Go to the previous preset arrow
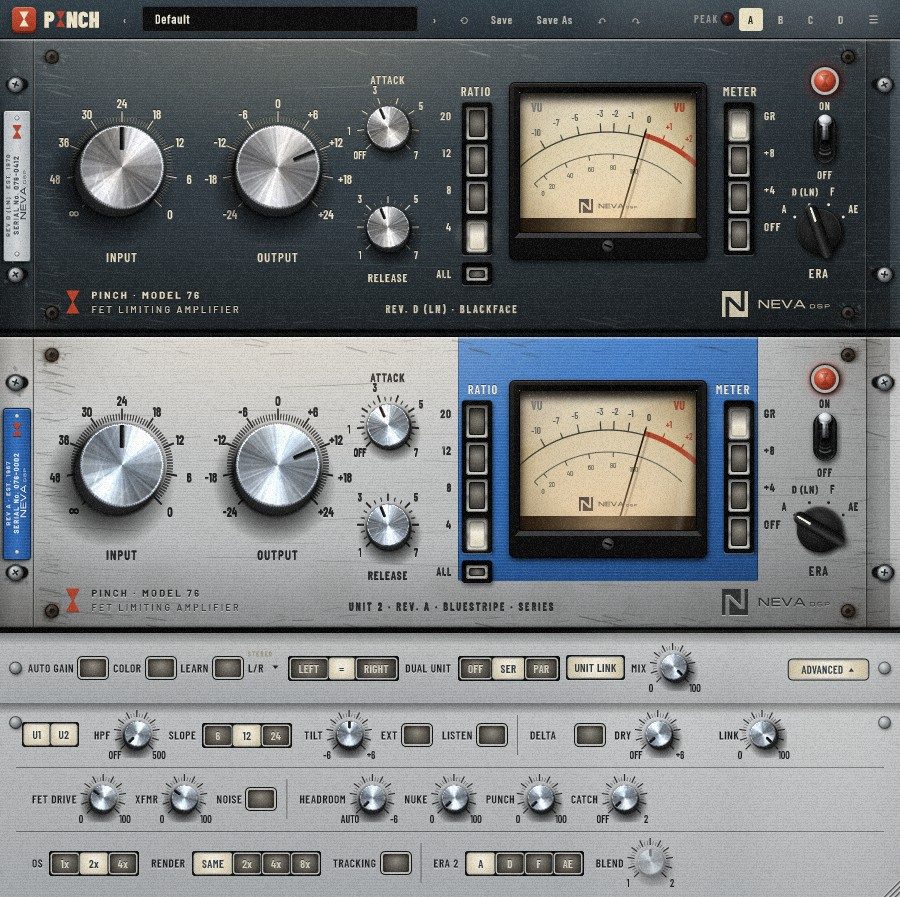The height and width of the screenshot is (897, 900). (125, 21)
